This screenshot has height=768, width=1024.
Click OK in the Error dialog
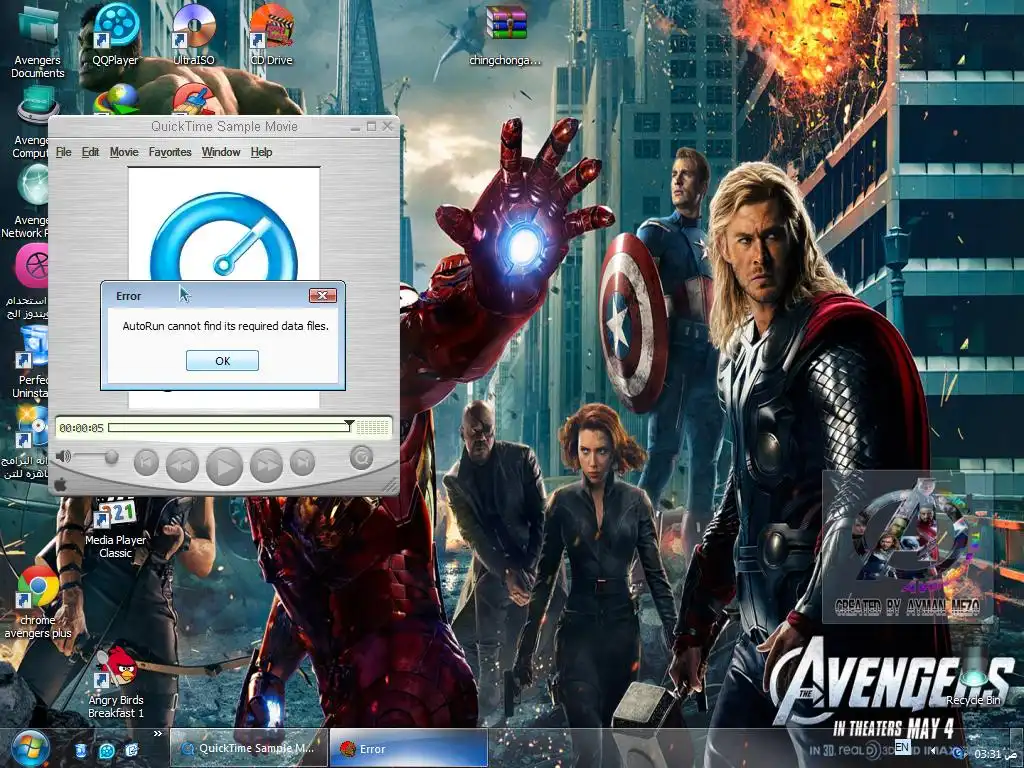click(222, 360)
